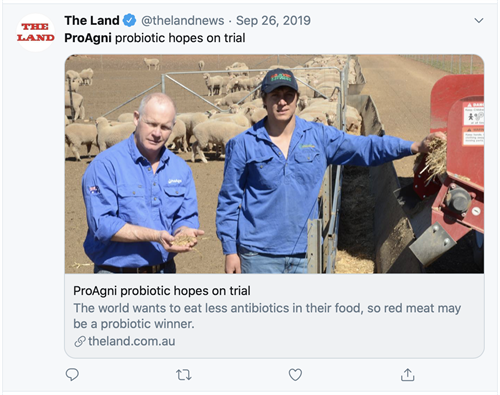Viewport: 500px width, 395px height.
Task: Visit the @thelandnews handle
Action: click(x=183, y=21)
